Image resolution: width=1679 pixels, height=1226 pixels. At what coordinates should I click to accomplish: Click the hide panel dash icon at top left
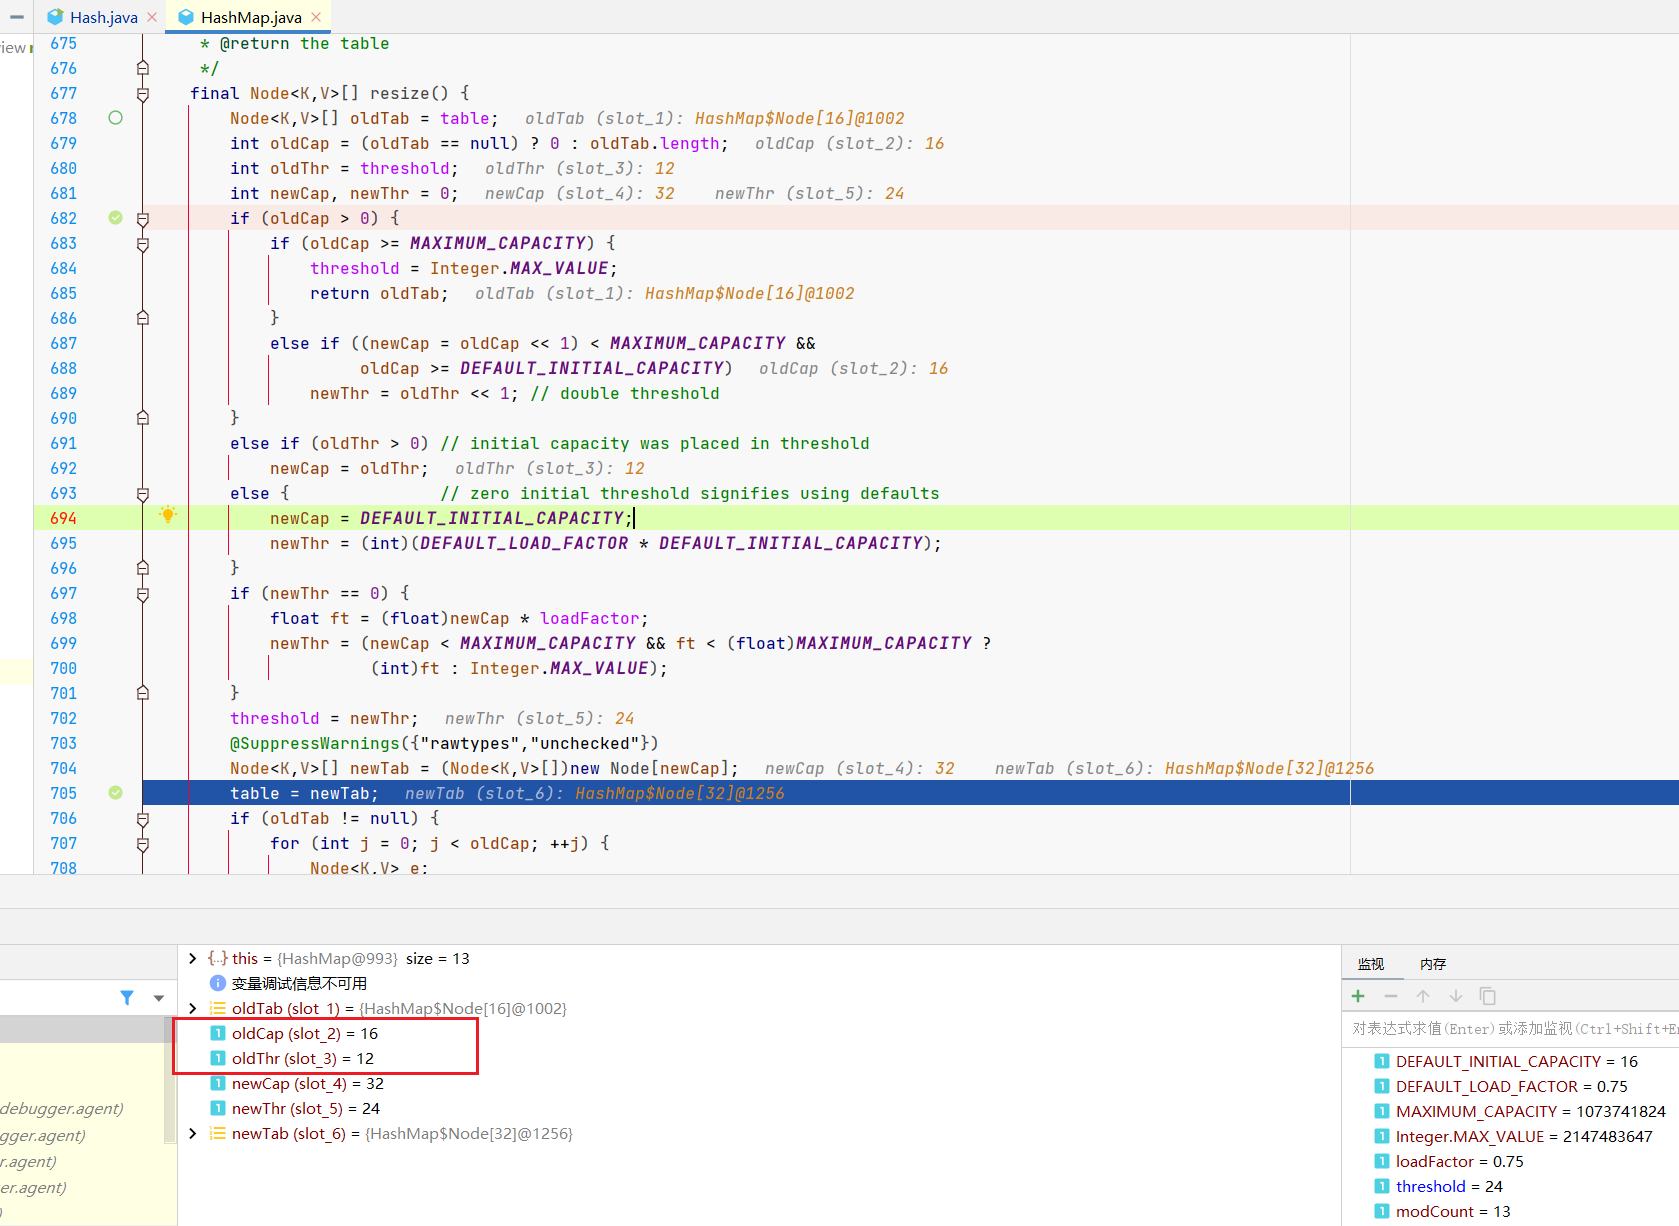[x=17, y=17]
